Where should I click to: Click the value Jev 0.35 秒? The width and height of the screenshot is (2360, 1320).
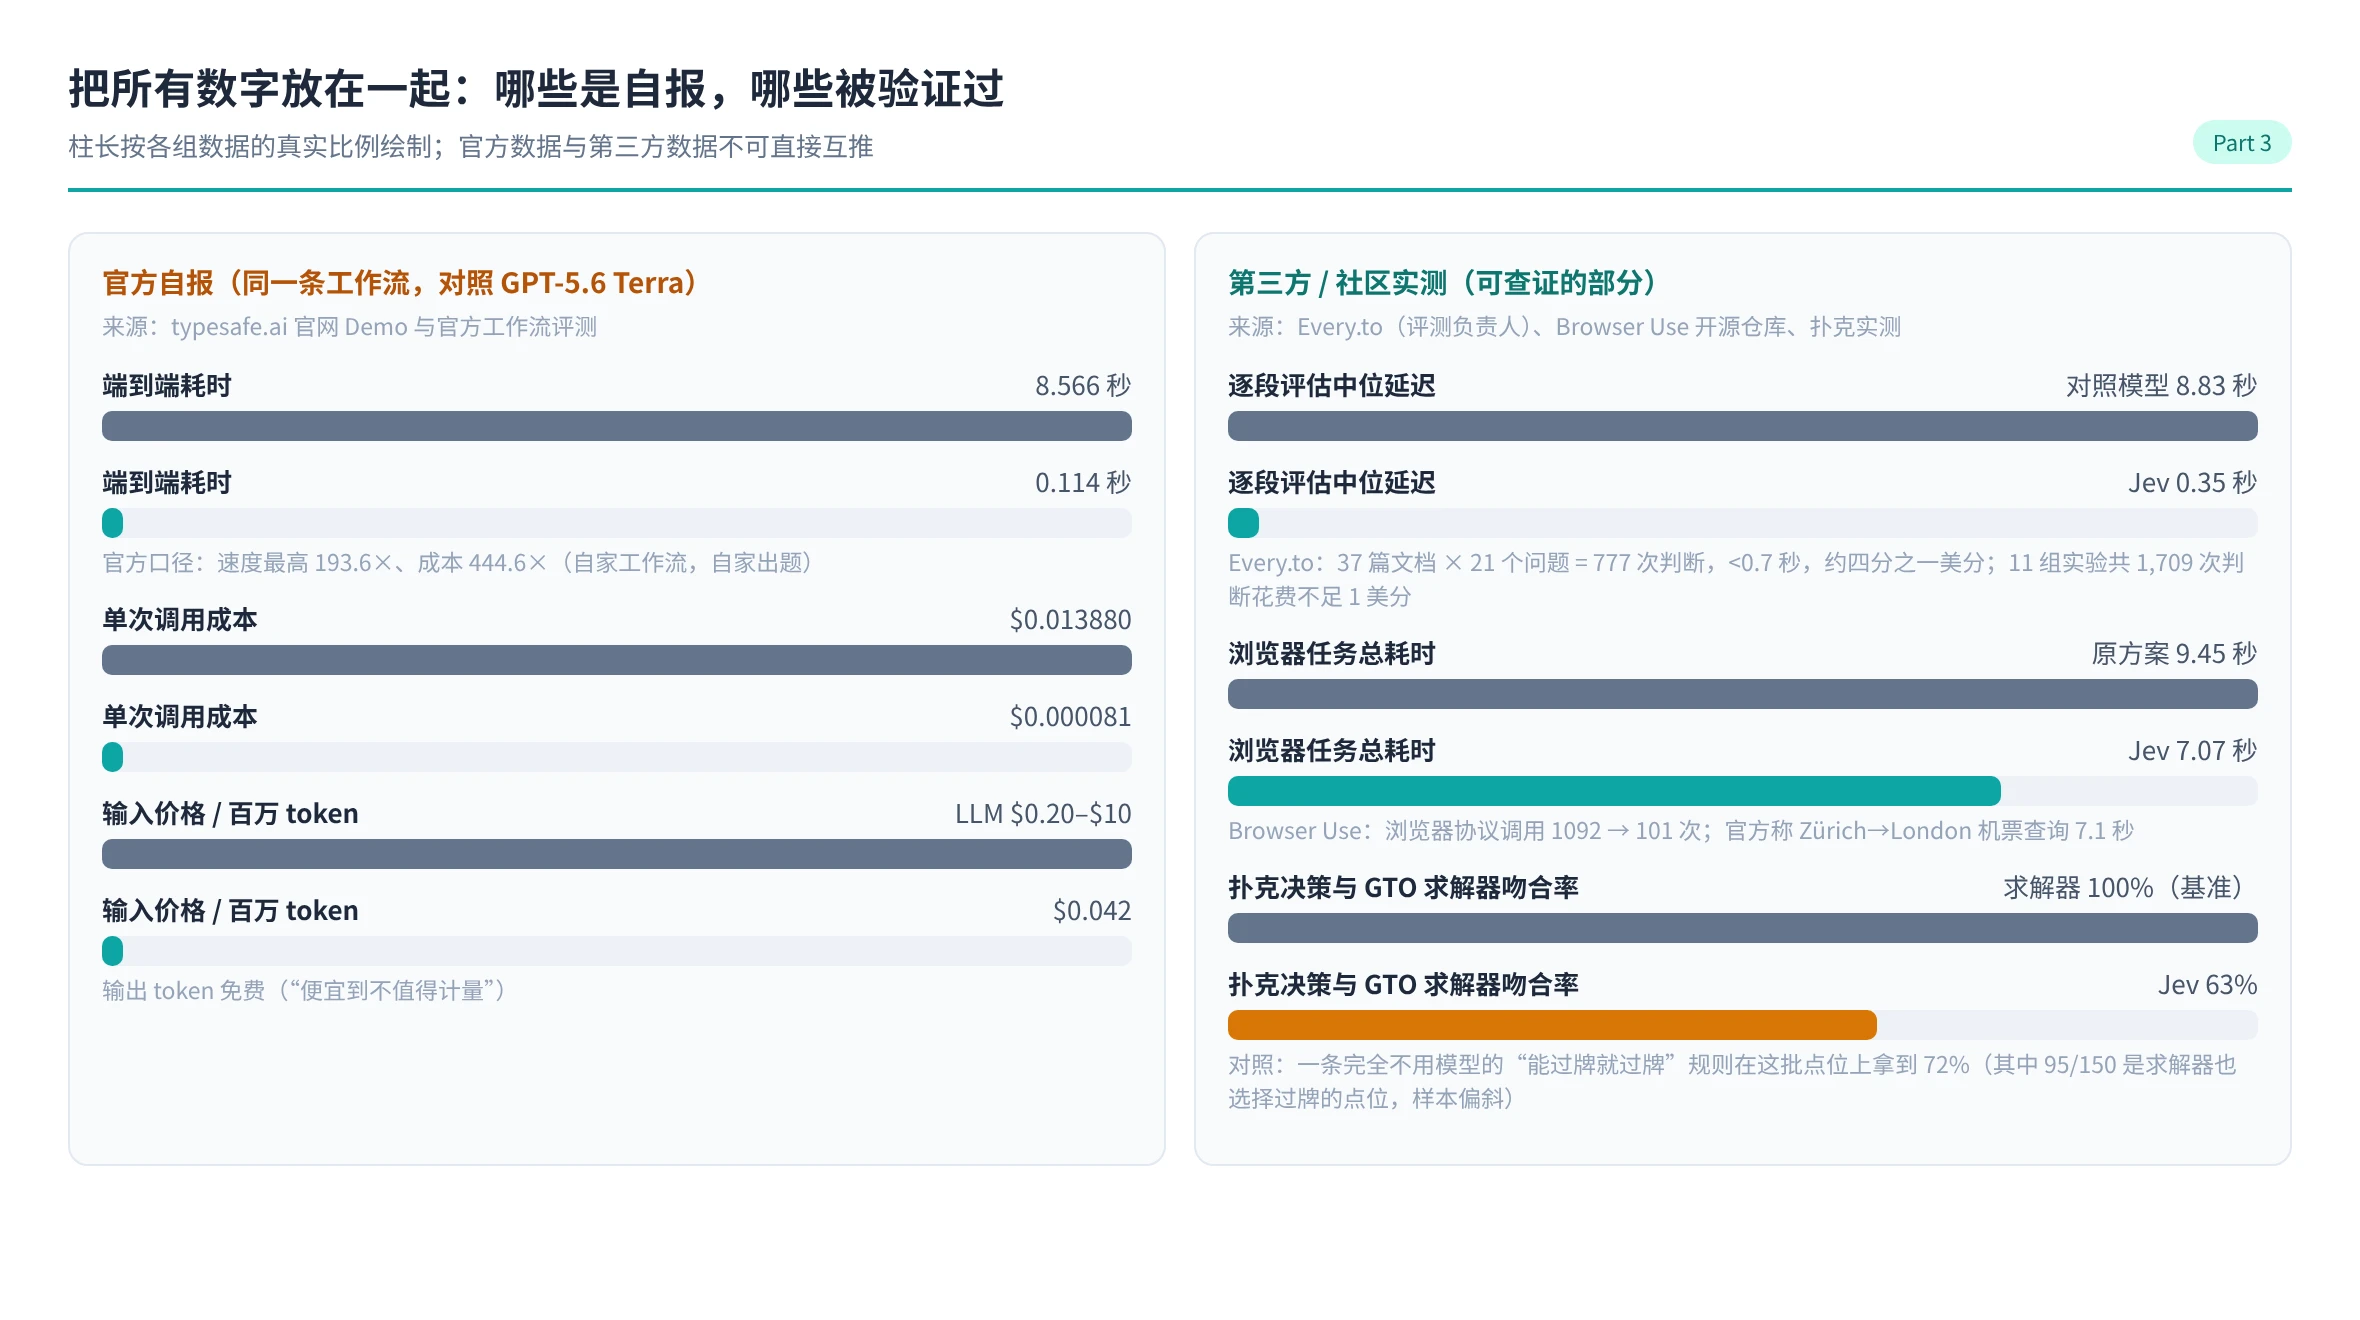pyautogui.click(x=2193, y=483)
